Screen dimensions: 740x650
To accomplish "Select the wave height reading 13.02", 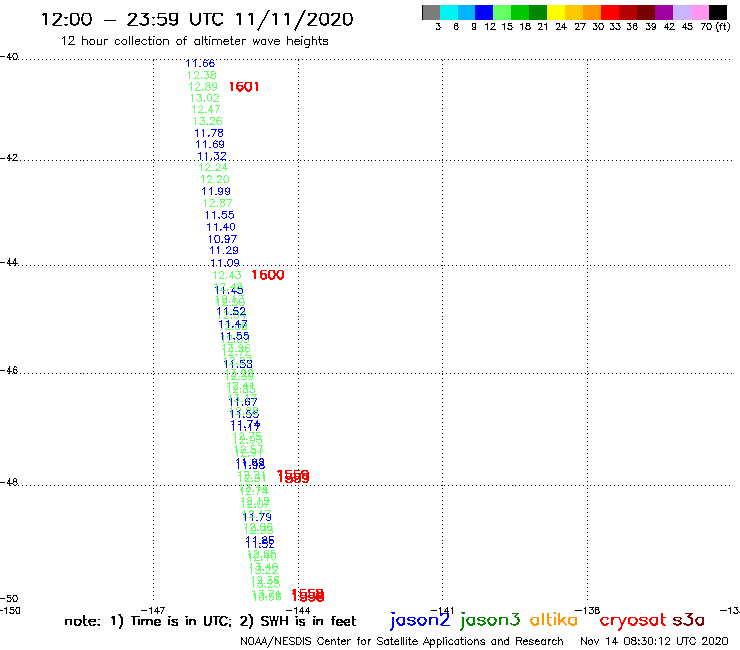I will click(205, 98).
